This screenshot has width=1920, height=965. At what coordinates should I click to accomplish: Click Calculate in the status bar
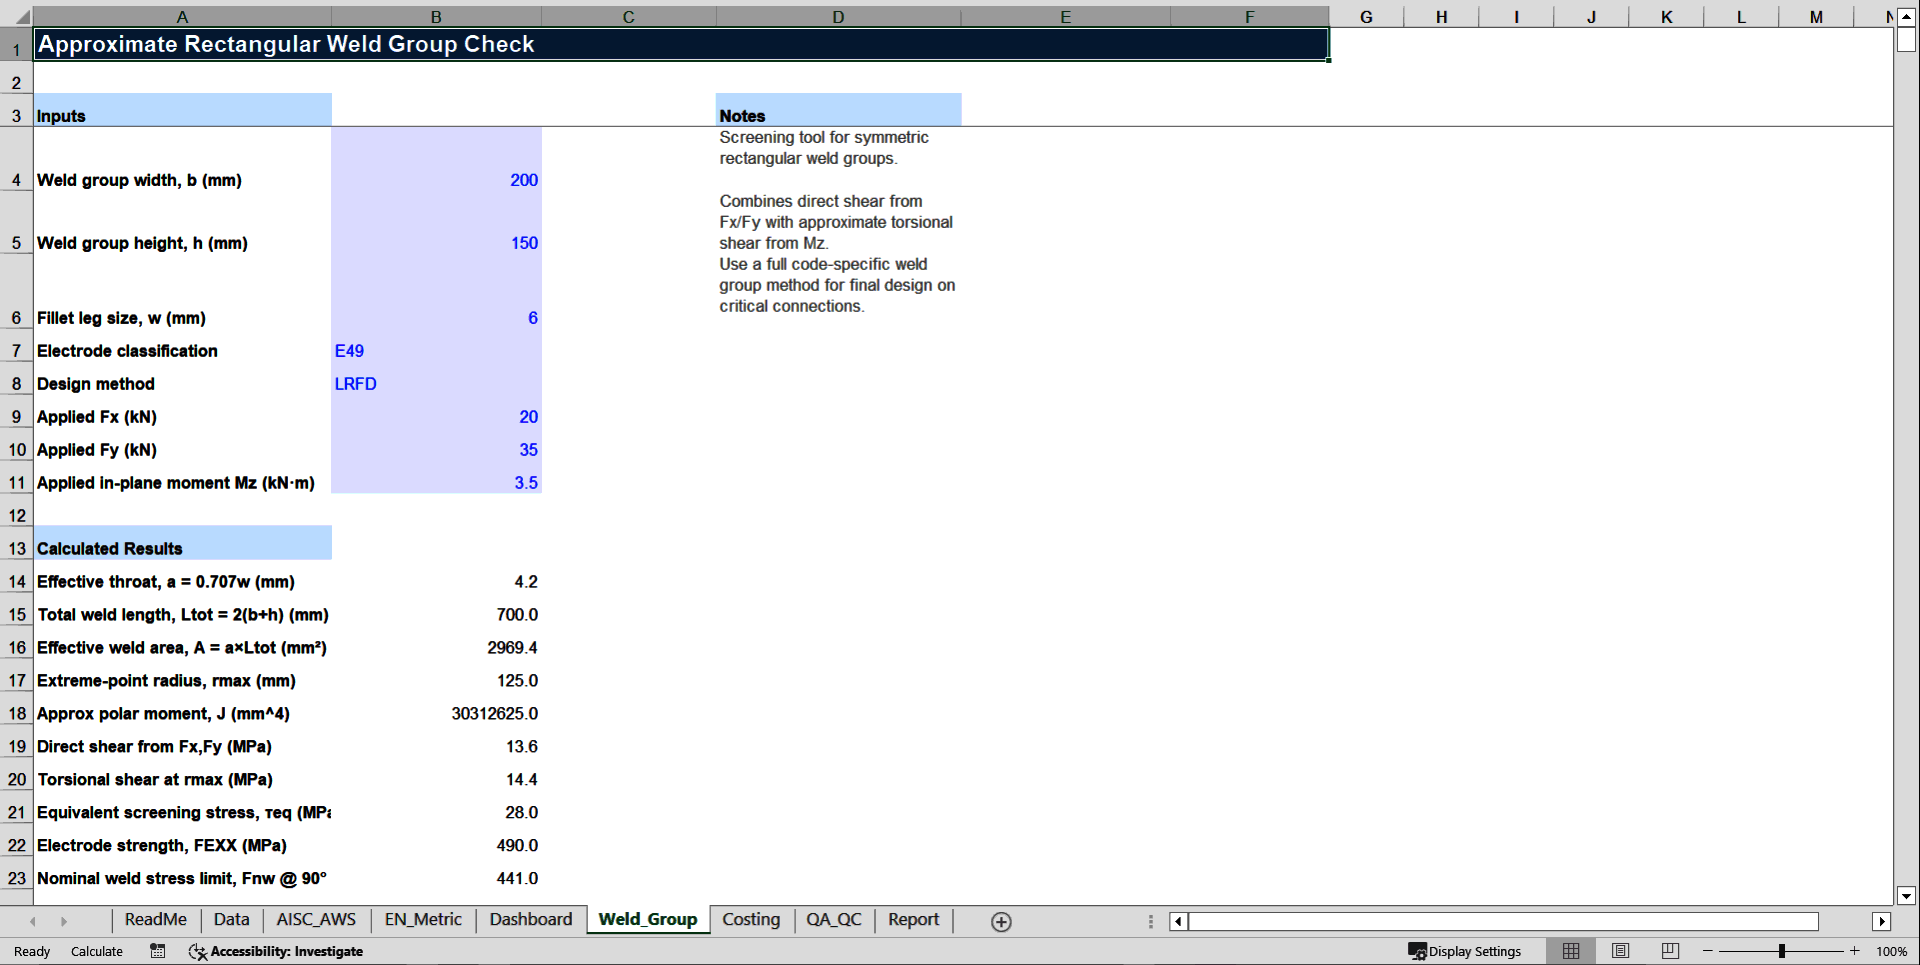(96, 951)
